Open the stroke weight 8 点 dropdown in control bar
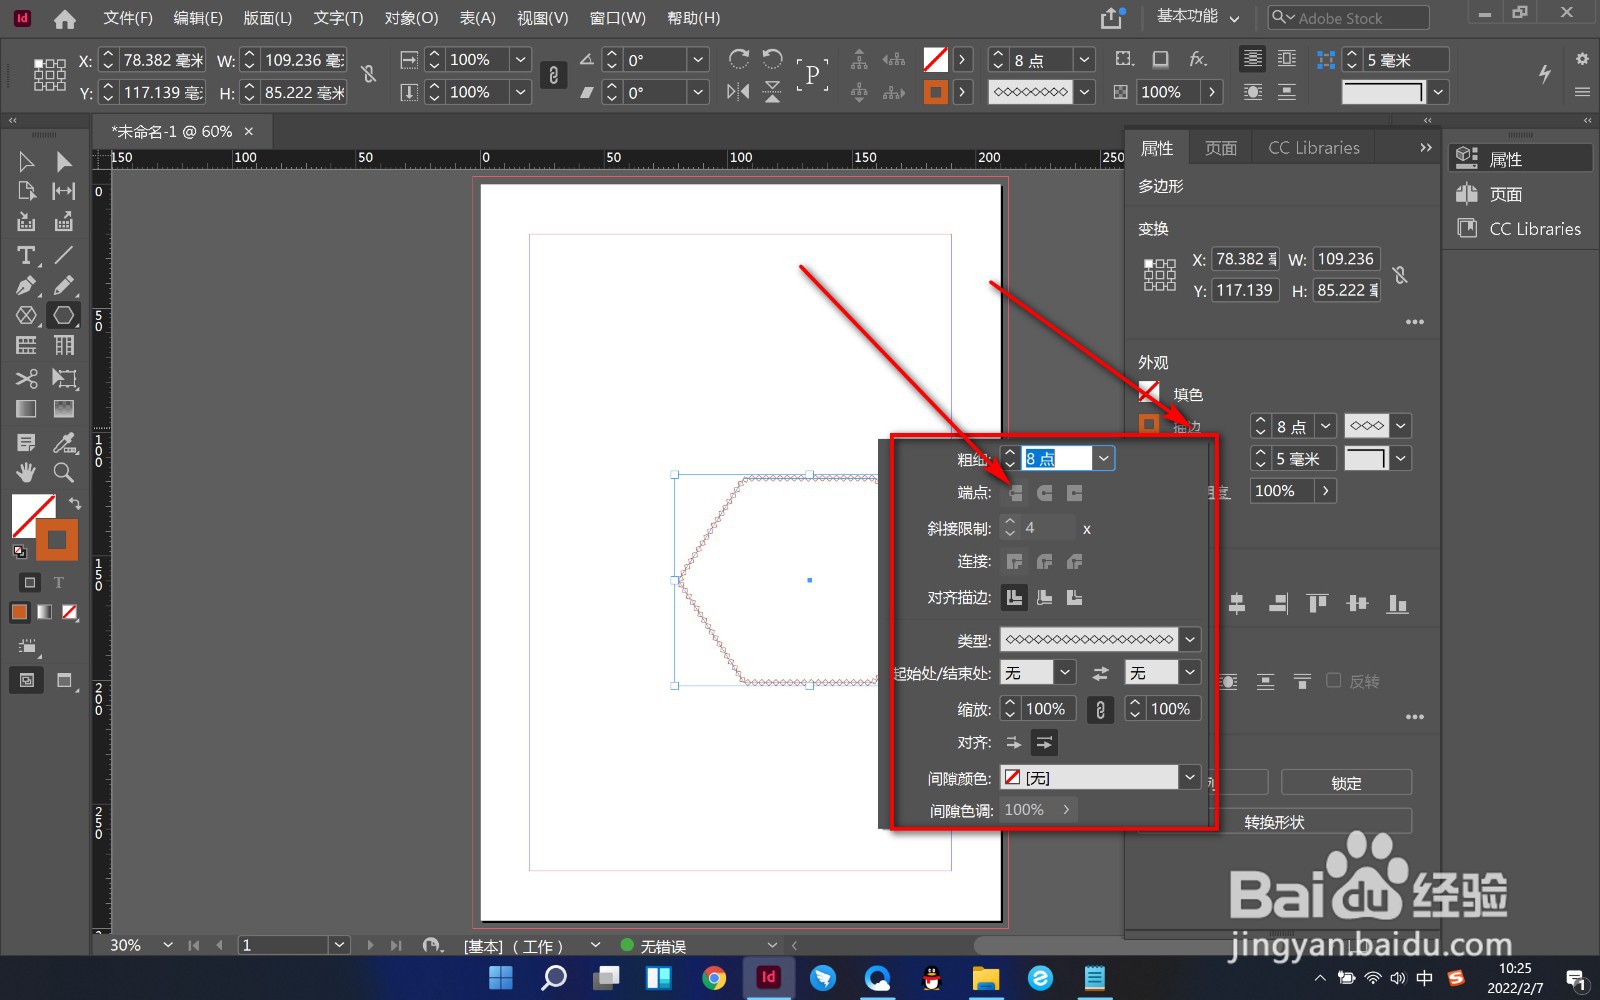The image size is (1600, 1000). point(1084,60)
